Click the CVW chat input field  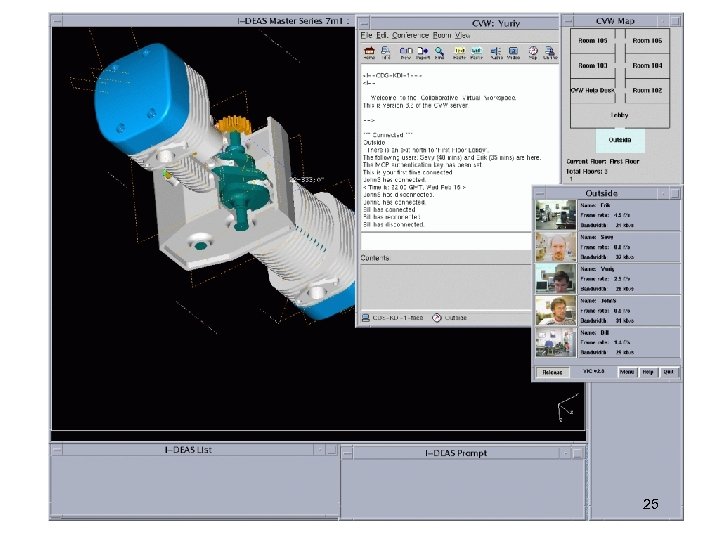[x=446, y=241]
